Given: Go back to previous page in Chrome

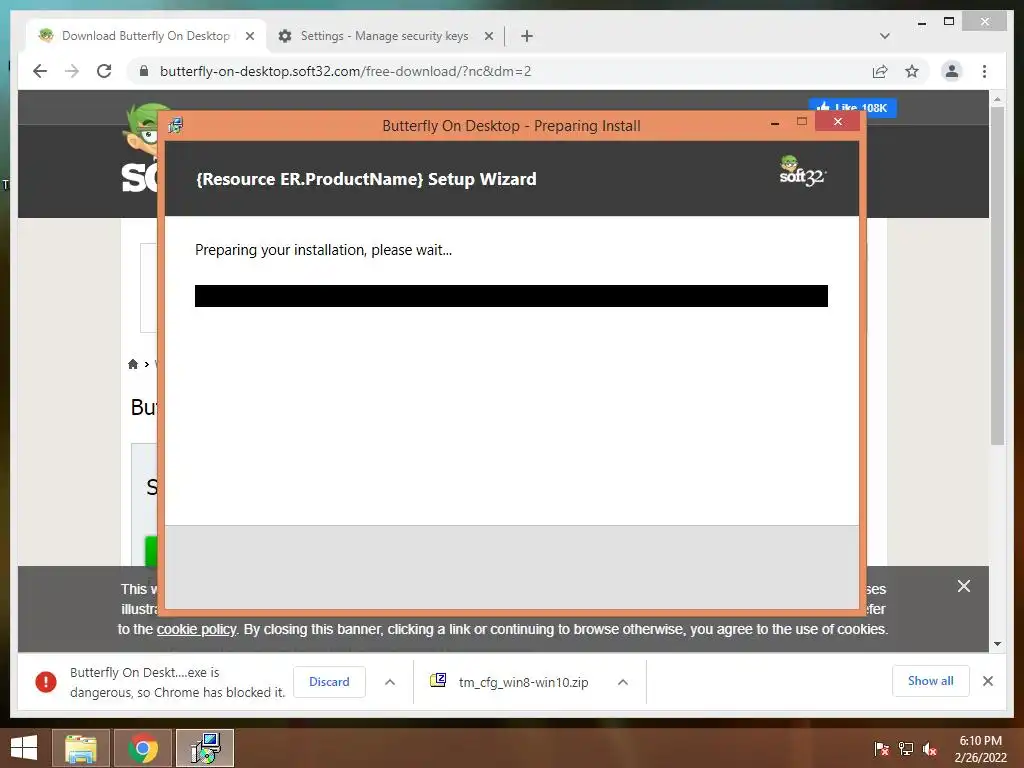Looking at the screenshot, I should pyautogui.click(x=40, y=71).
